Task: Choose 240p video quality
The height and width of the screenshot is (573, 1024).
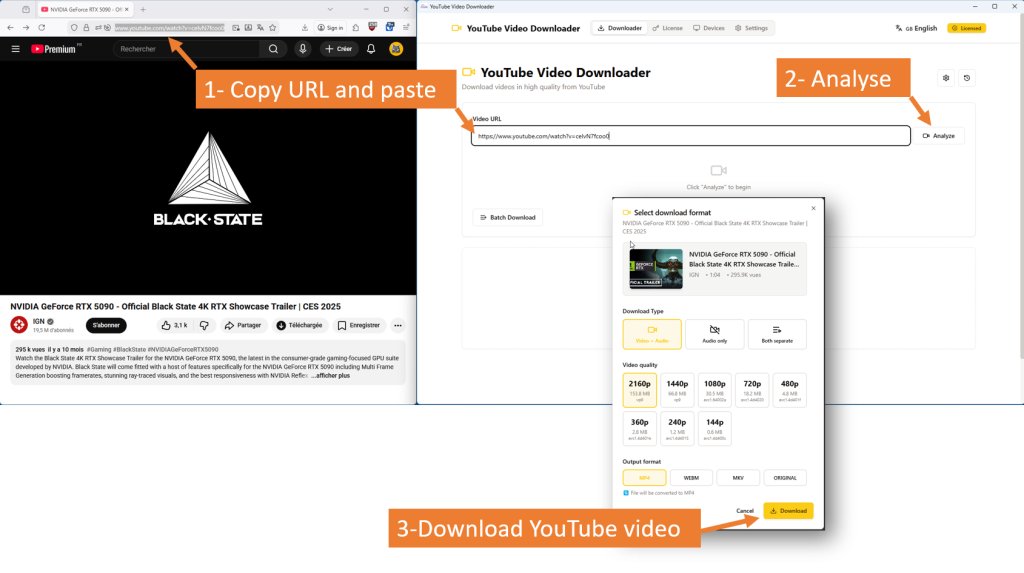Action: (677, 429)
